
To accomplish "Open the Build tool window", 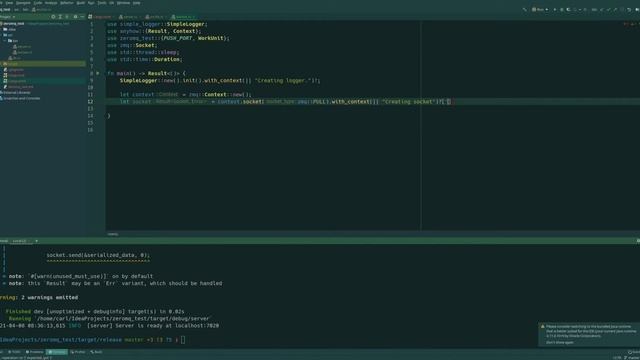I will pos(96,352).
